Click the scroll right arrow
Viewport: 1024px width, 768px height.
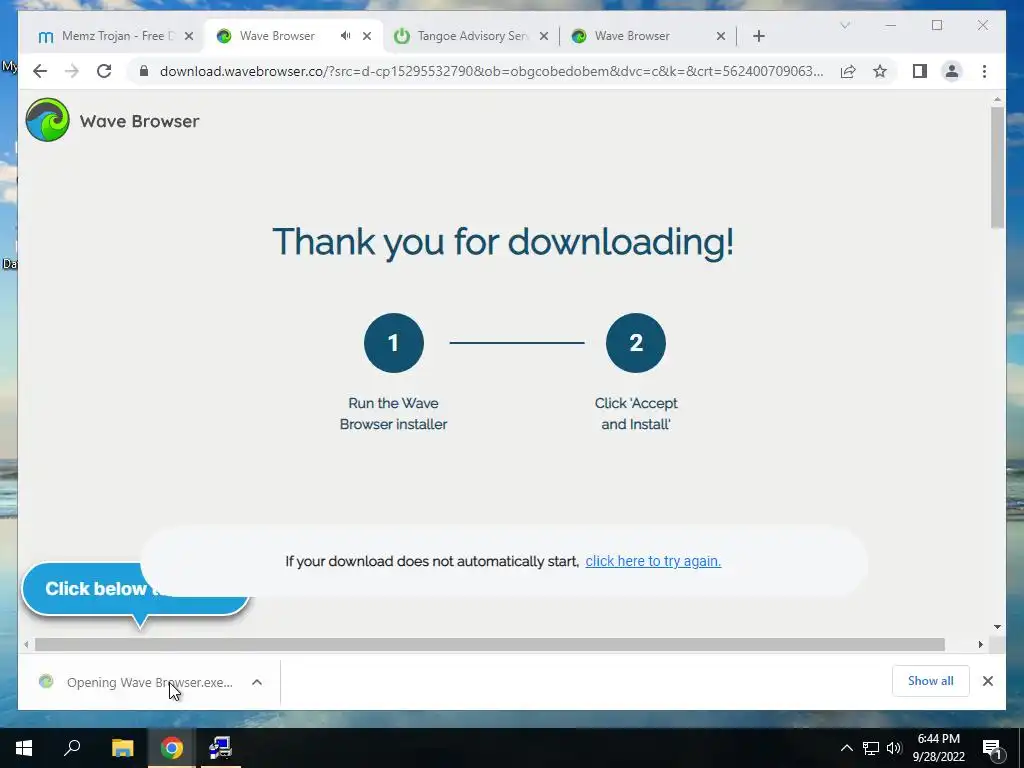pyautogui.click(x=980, y=645)
